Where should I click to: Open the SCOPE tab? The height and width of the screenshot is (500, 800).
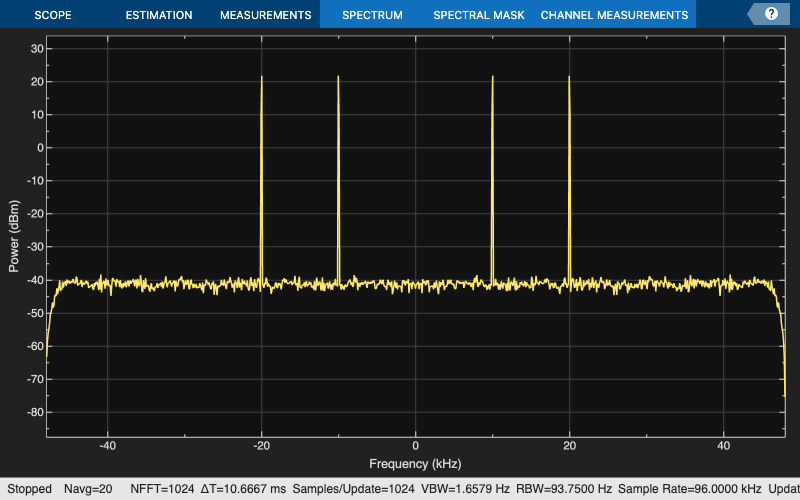pyautogui.click(x=53, y=15)
